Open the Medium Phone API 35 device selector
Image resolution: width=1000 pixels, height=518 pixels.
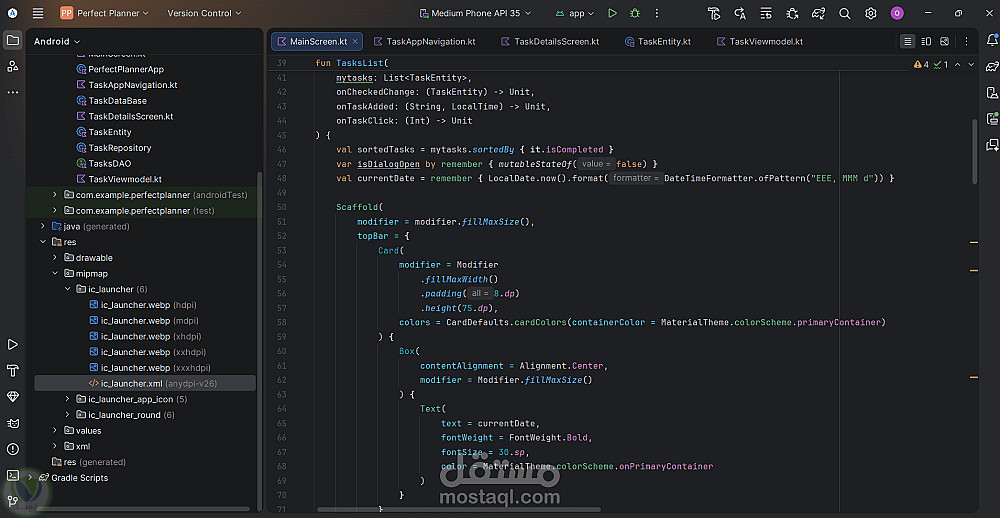coord(475,13)
